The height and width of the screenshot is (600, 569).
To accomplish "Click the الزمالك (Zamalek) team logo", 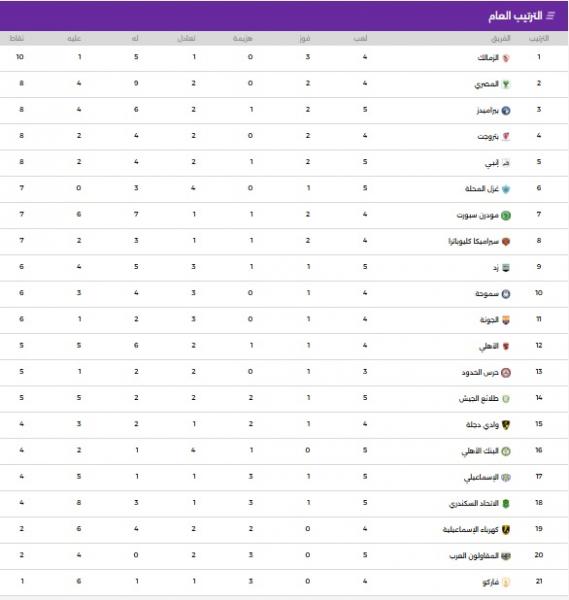I will click(505, 58).
